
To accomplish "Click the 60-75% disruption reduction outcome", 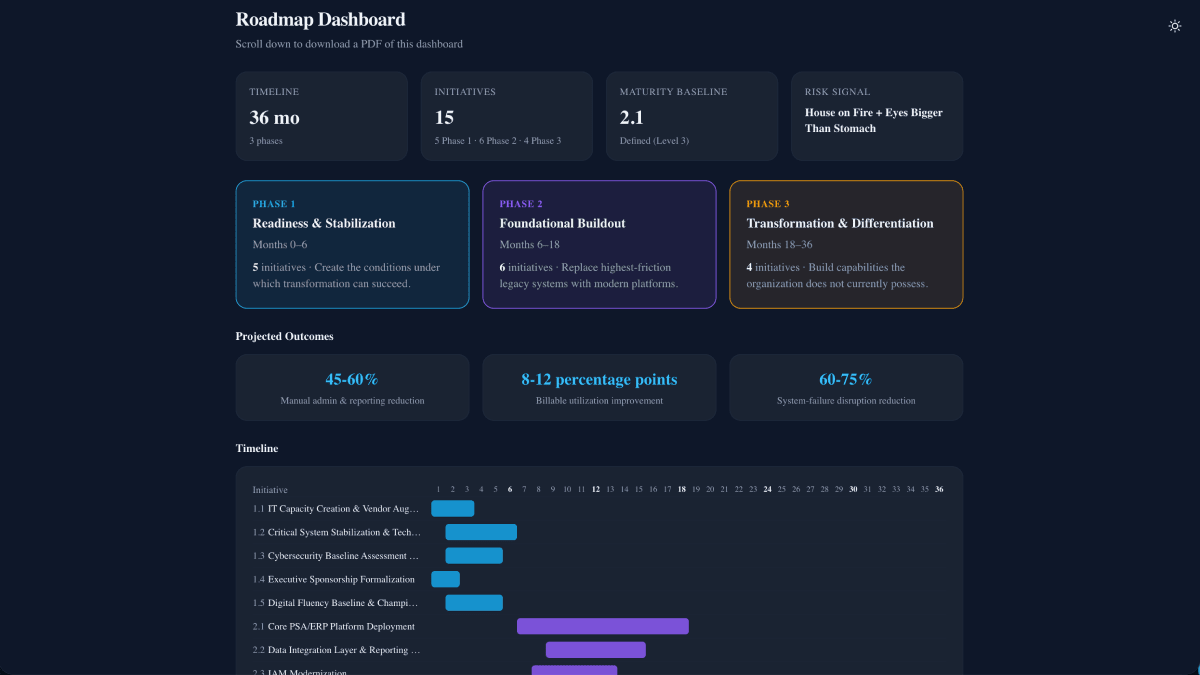I will click(846, 387).
